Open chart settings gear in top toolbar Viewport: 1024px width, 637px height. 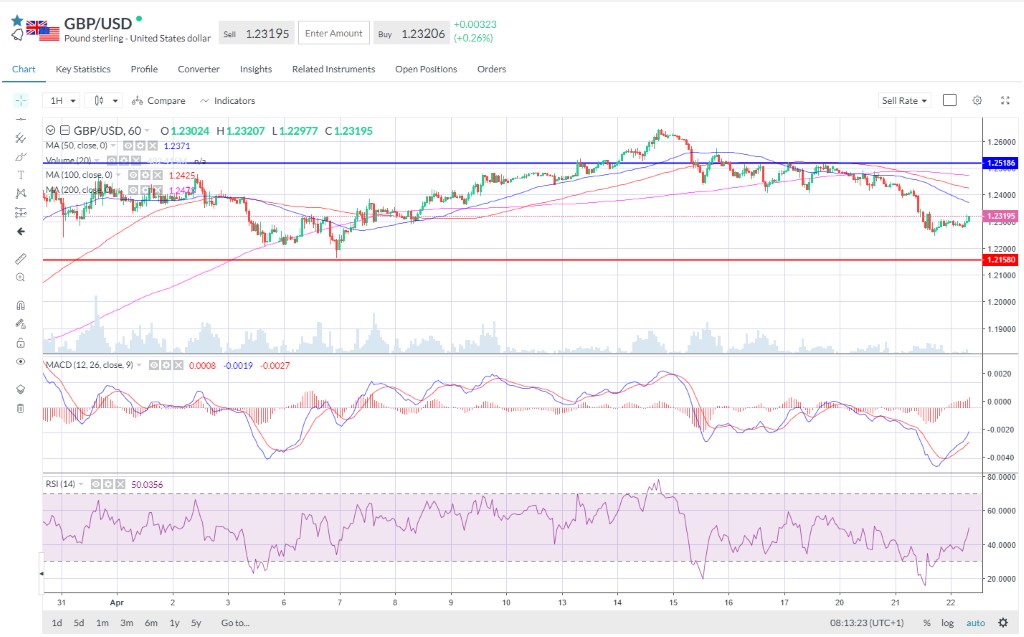977,100
